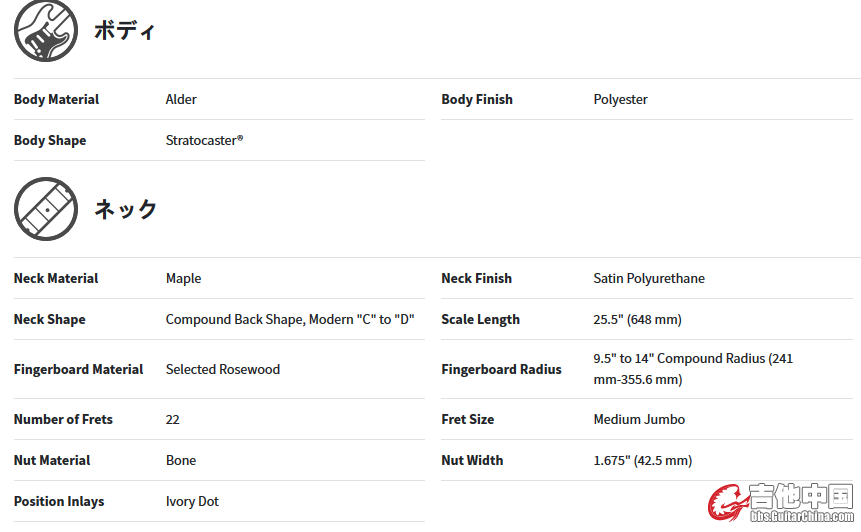Viewport: 861px width, 532px height.
Task: Click the guitar body icon
Action: [46, 31]
